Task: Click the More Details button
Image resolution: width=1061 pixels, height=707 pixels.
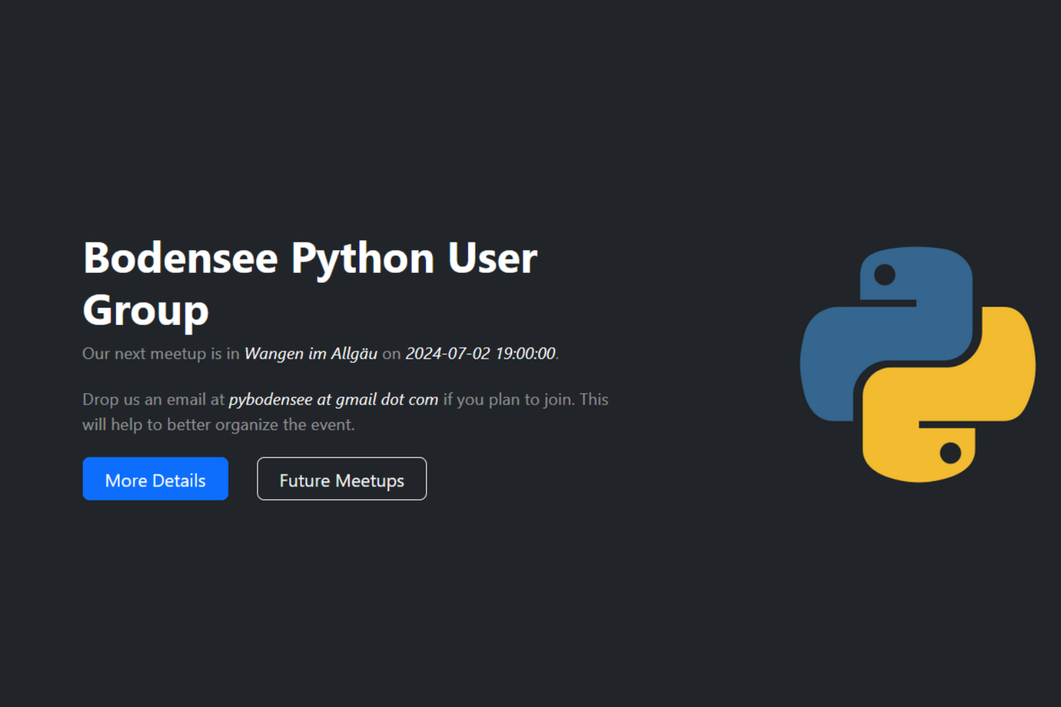Action: pos(155,479)
